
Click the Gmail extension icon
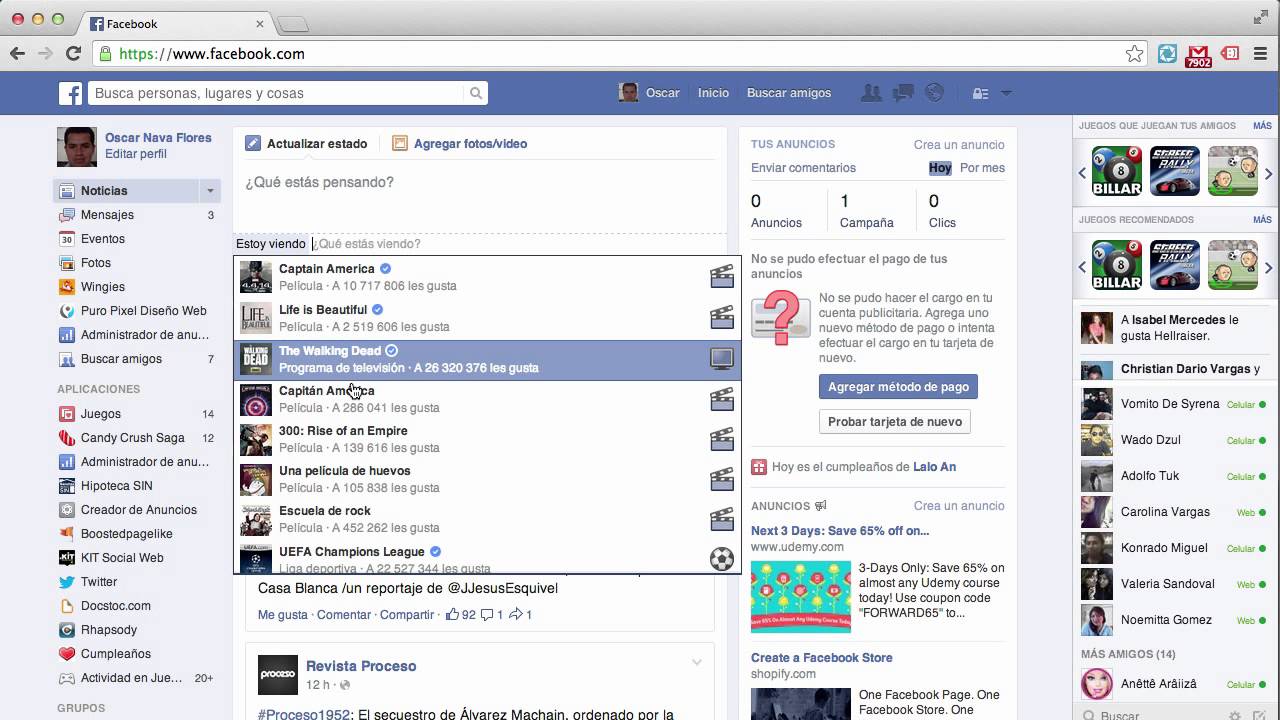[1198, 55]
